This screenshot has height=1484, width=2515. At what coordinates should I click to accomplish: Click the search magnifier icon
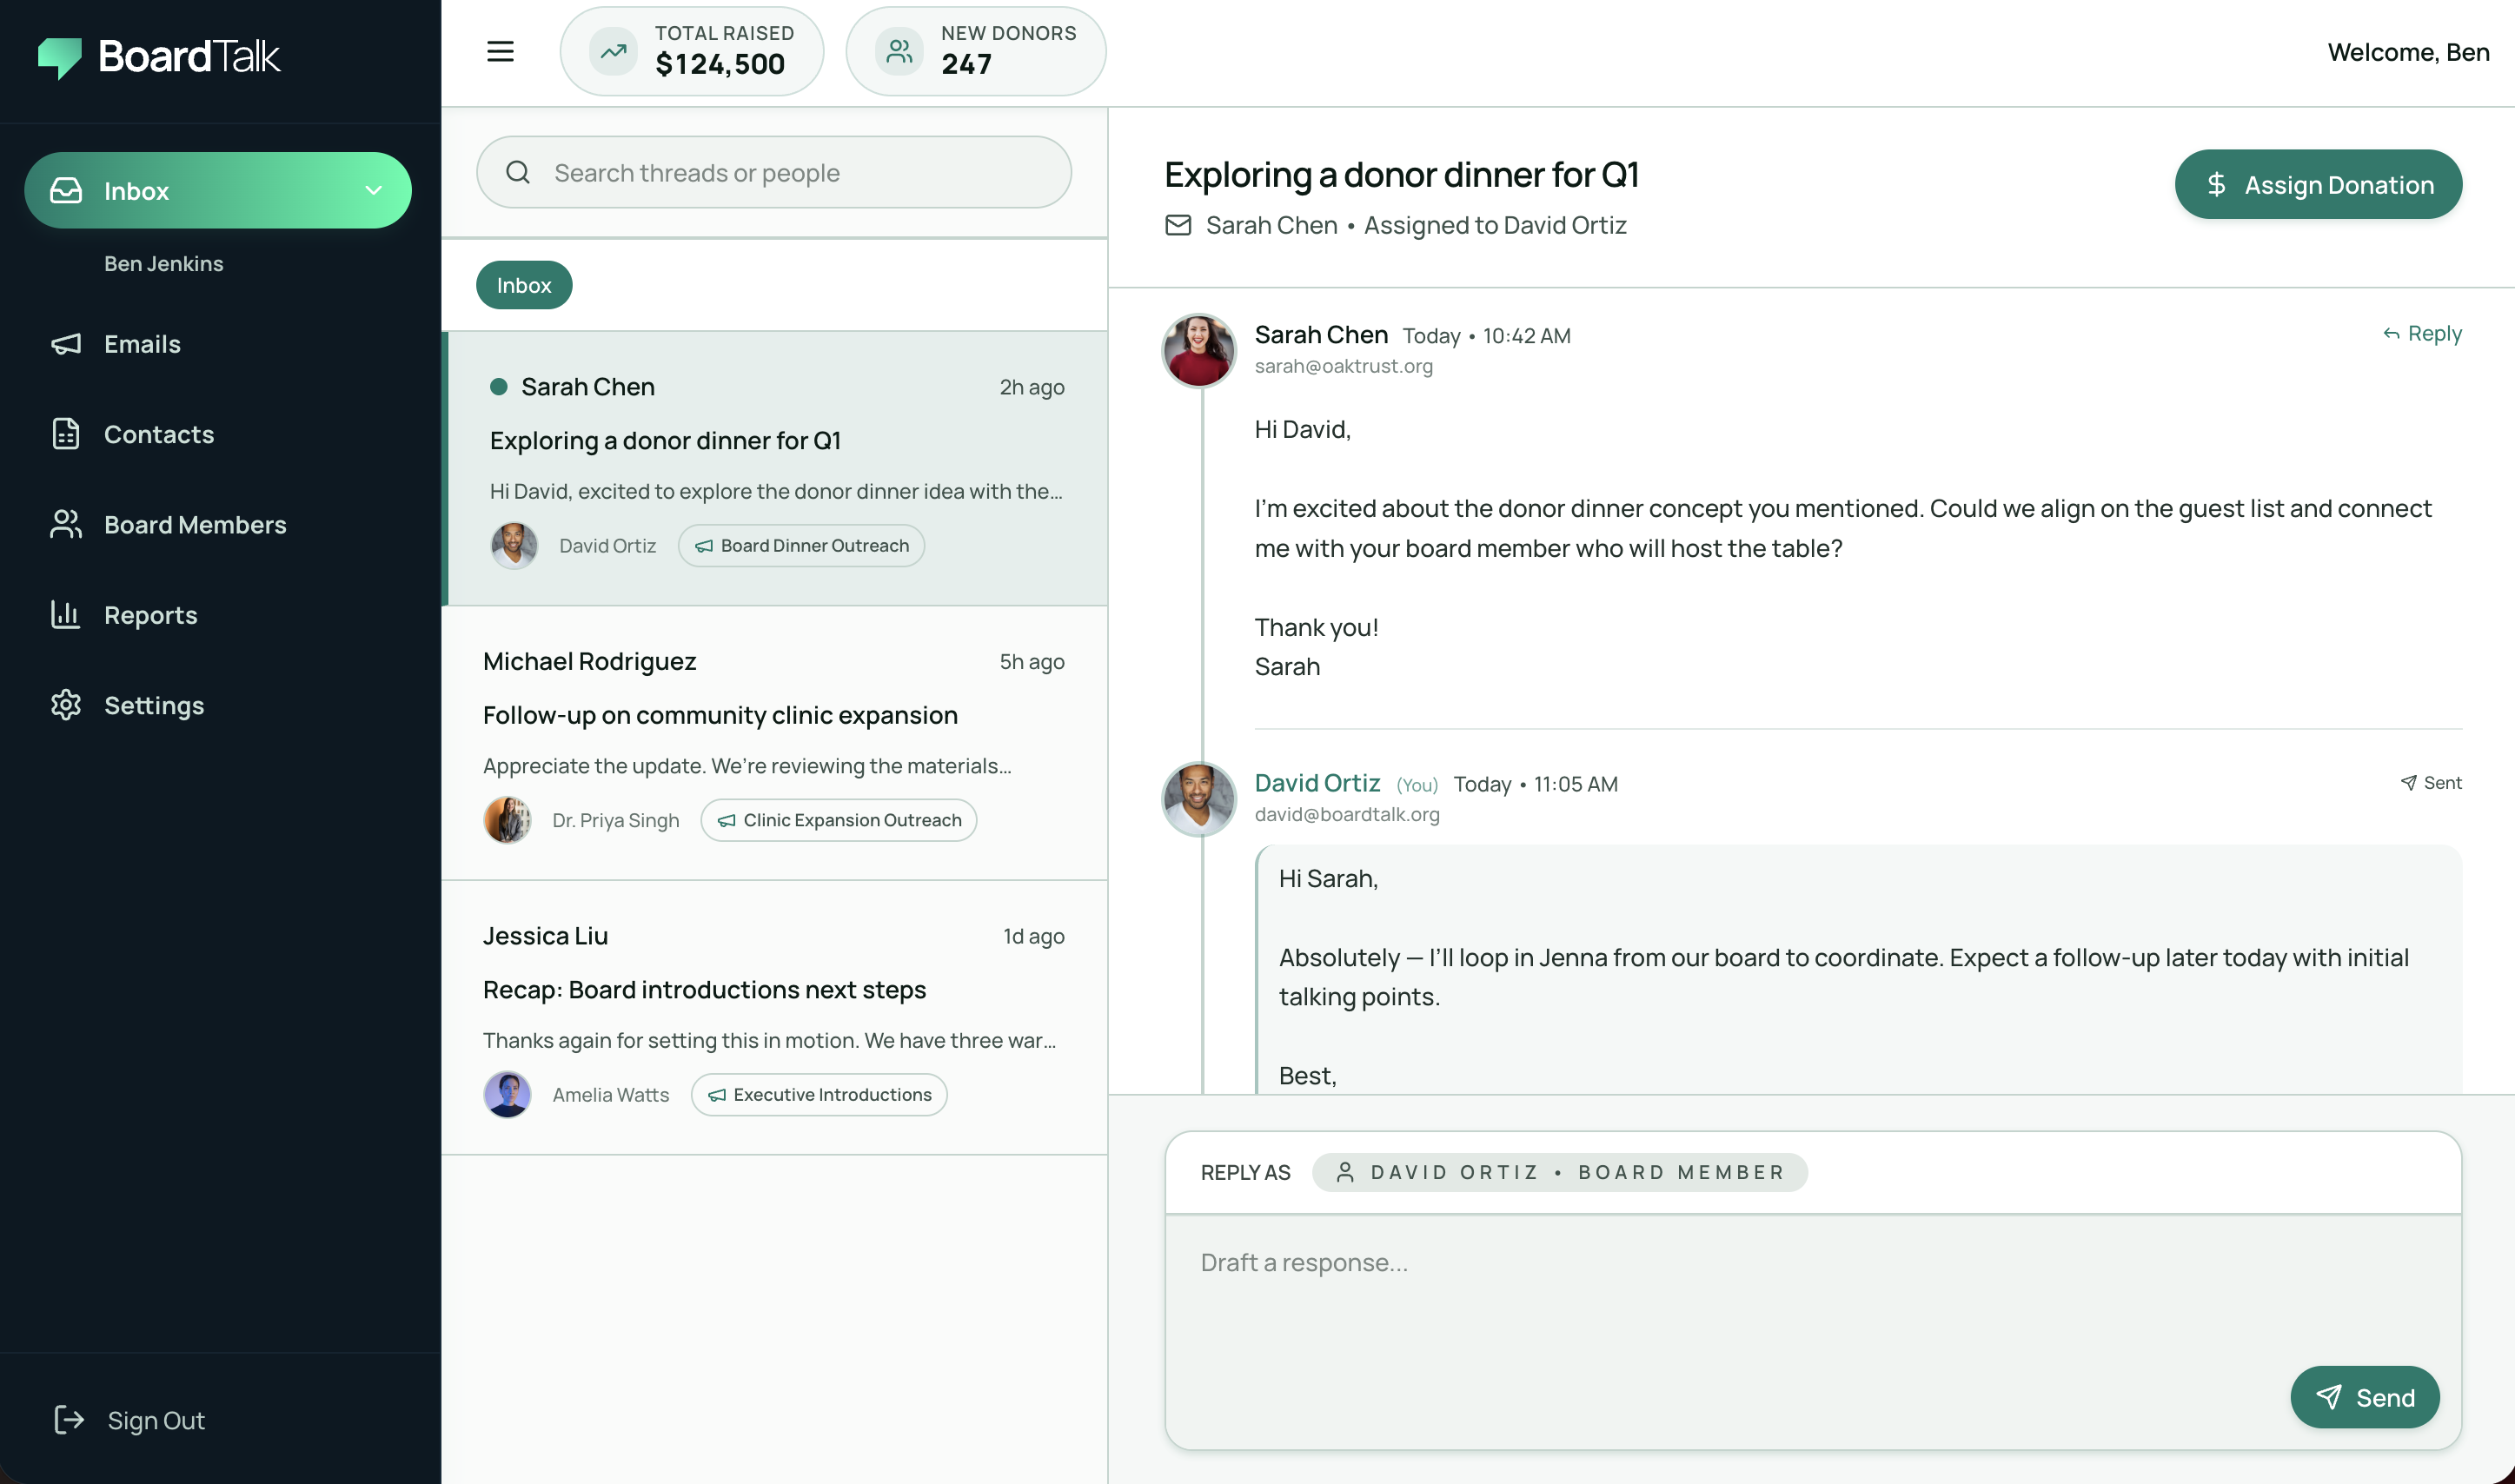(x=519, y=172)
